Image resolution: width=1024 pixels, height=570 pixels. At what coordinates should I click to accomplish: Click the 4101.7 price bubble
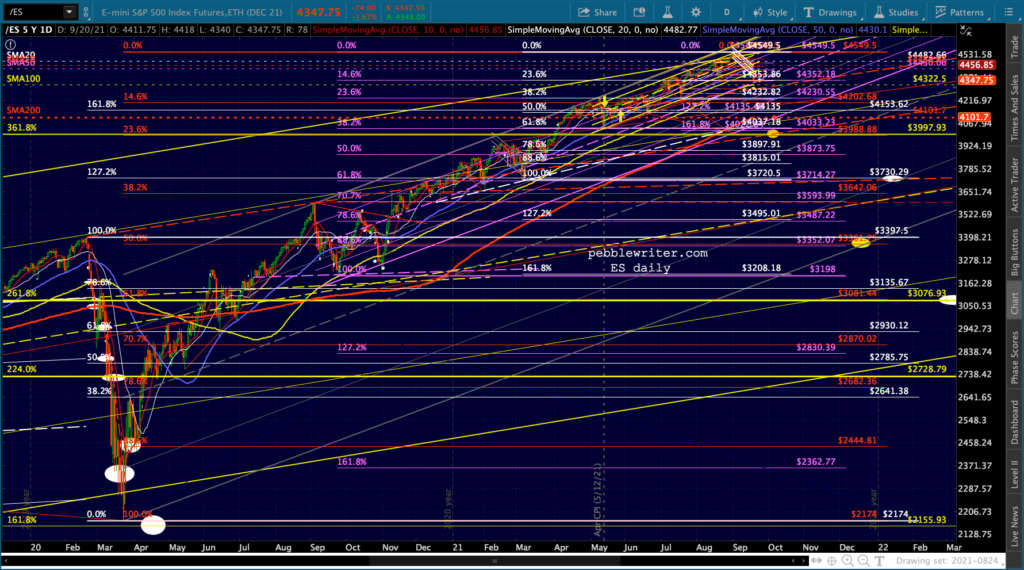click(974, 118)
